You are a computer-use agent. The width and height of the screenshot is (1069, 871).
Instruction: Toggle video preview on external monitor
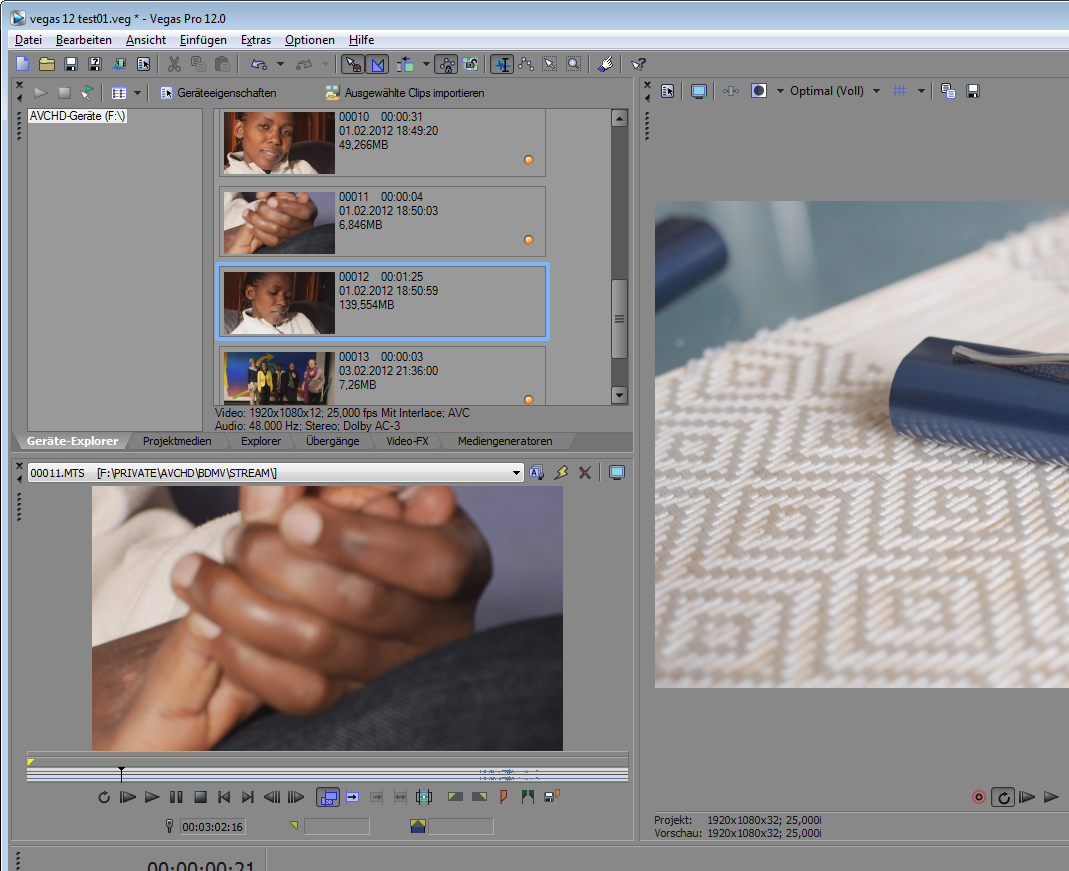click(699, 91)
